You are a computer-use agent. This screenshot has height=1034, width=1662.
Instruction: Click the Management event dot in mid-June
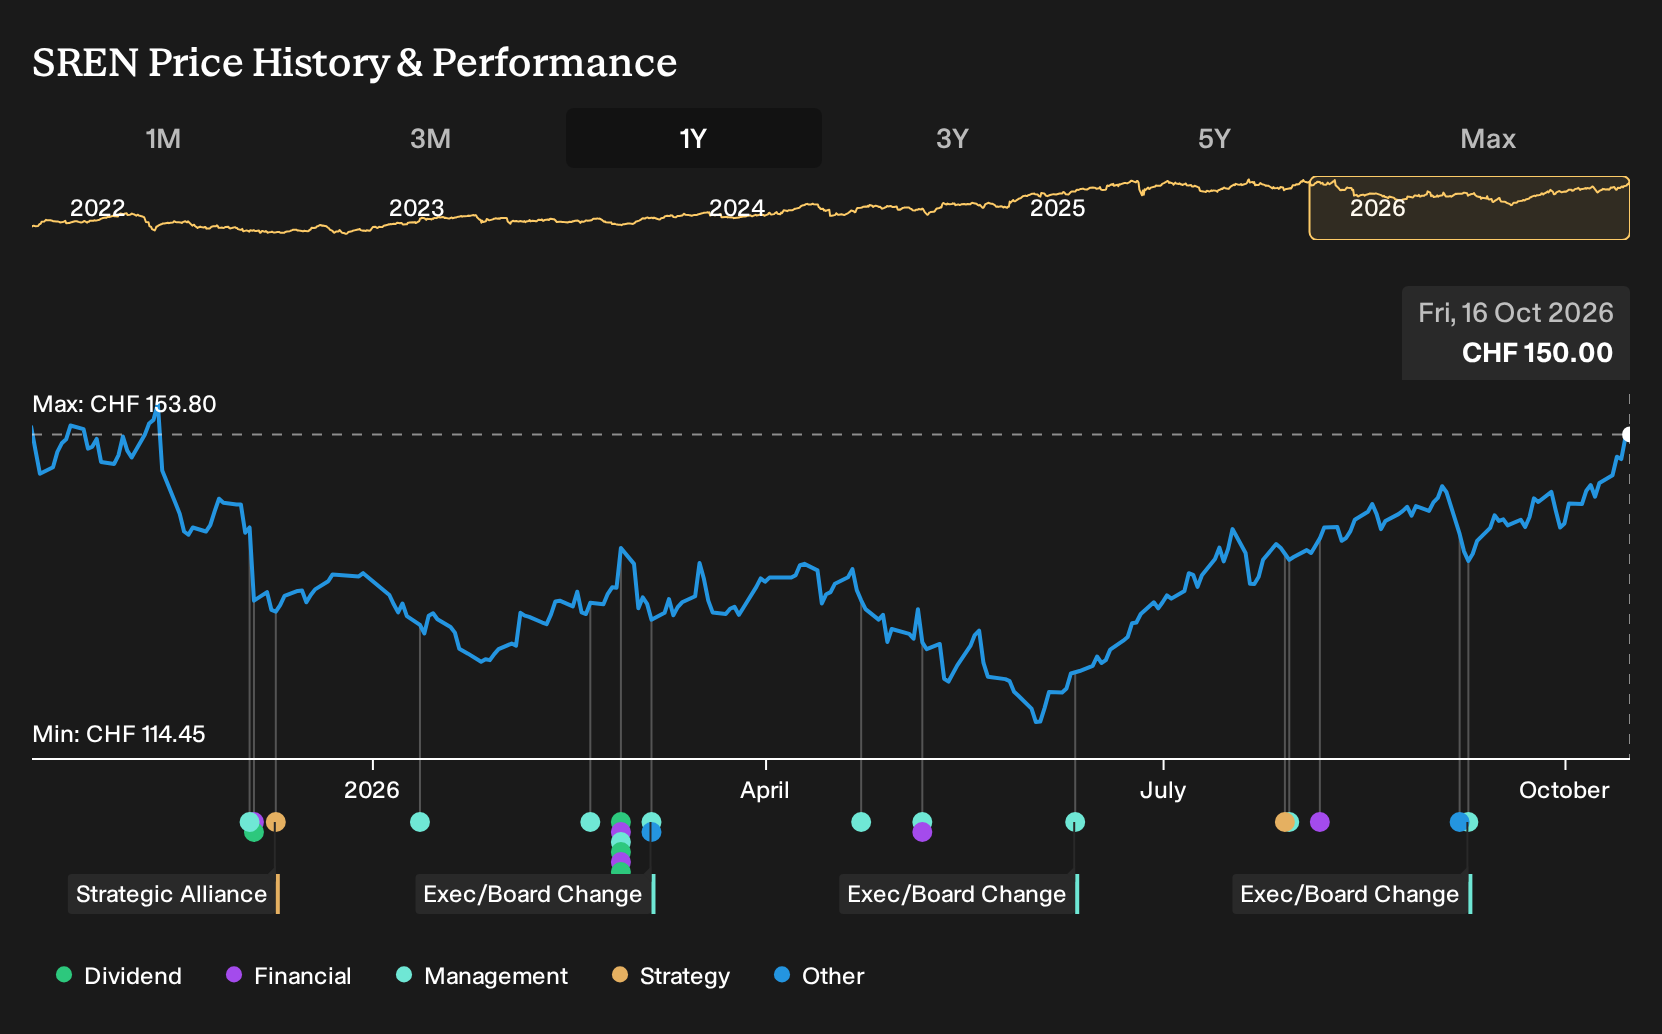[1075, 822]
